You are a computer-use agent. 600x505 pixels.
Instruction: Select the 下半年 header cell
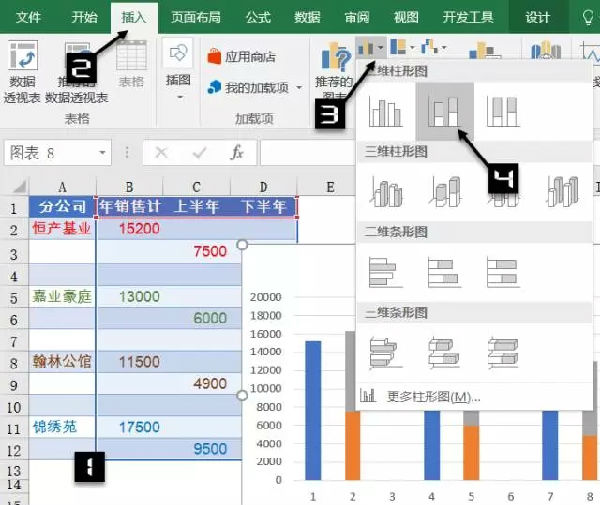pyautogui.click(x=263, y=207)
